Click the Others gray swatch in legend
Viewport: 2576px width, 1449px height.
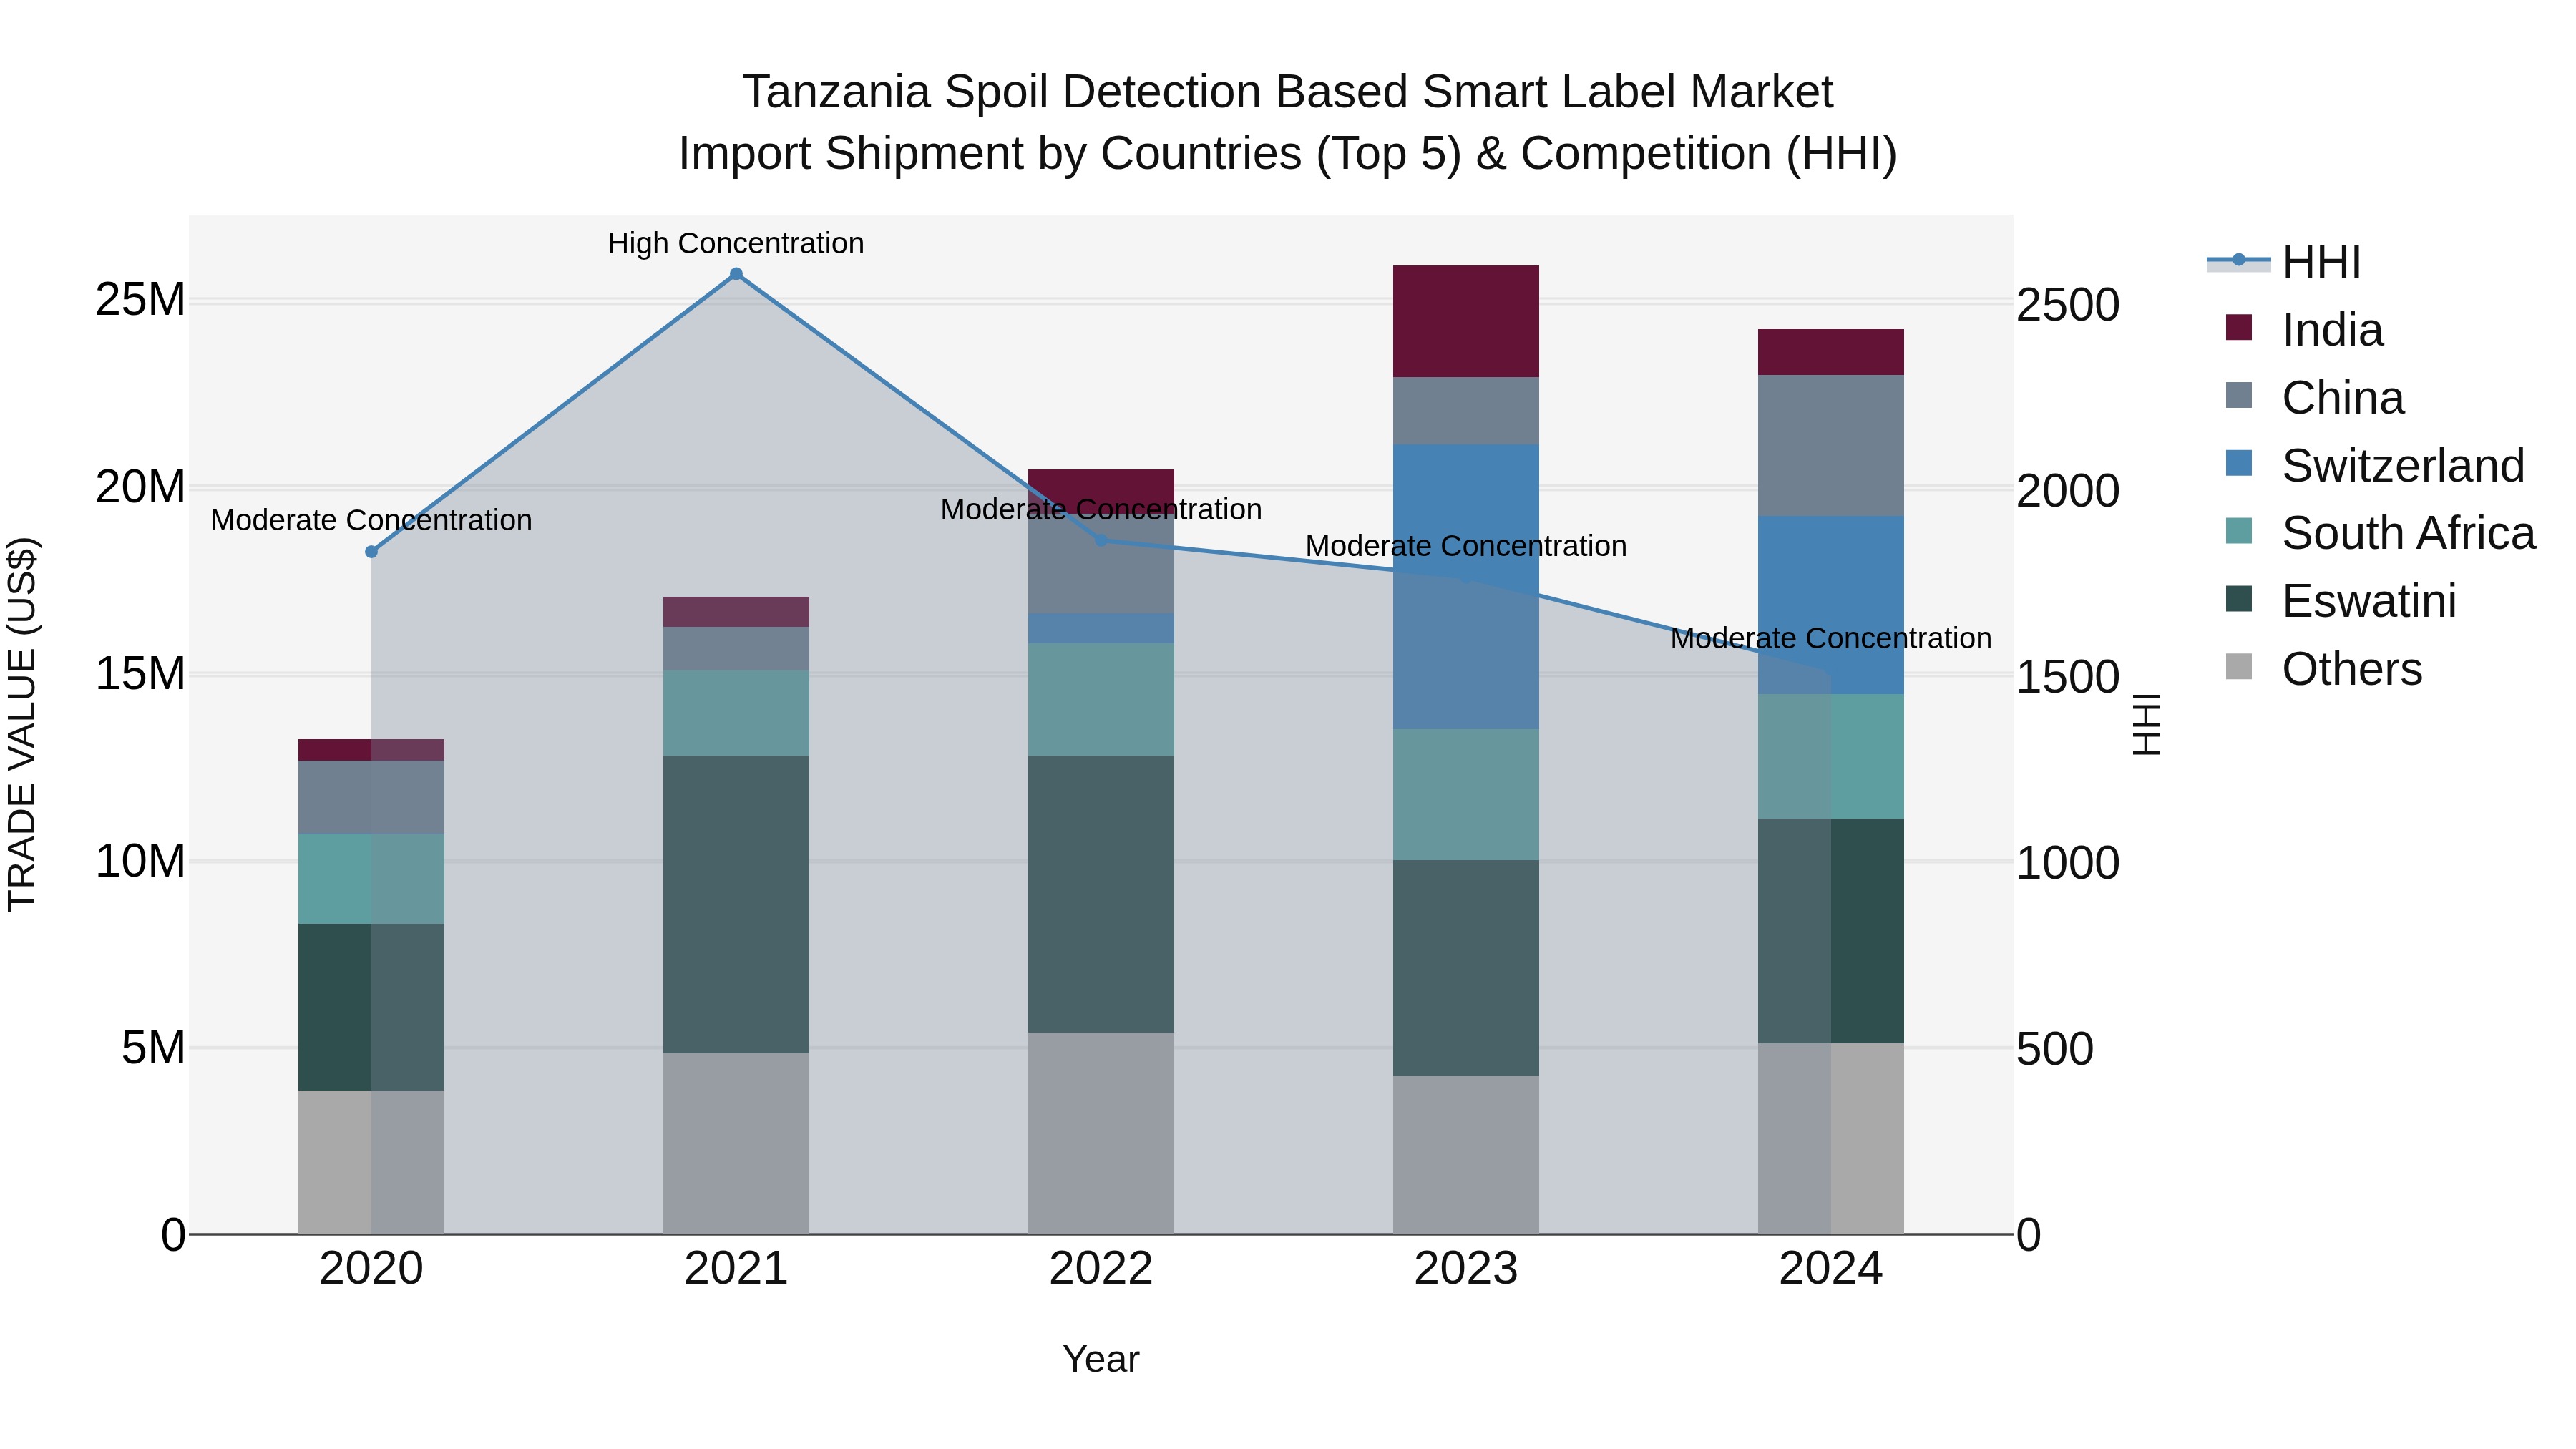2239,666
